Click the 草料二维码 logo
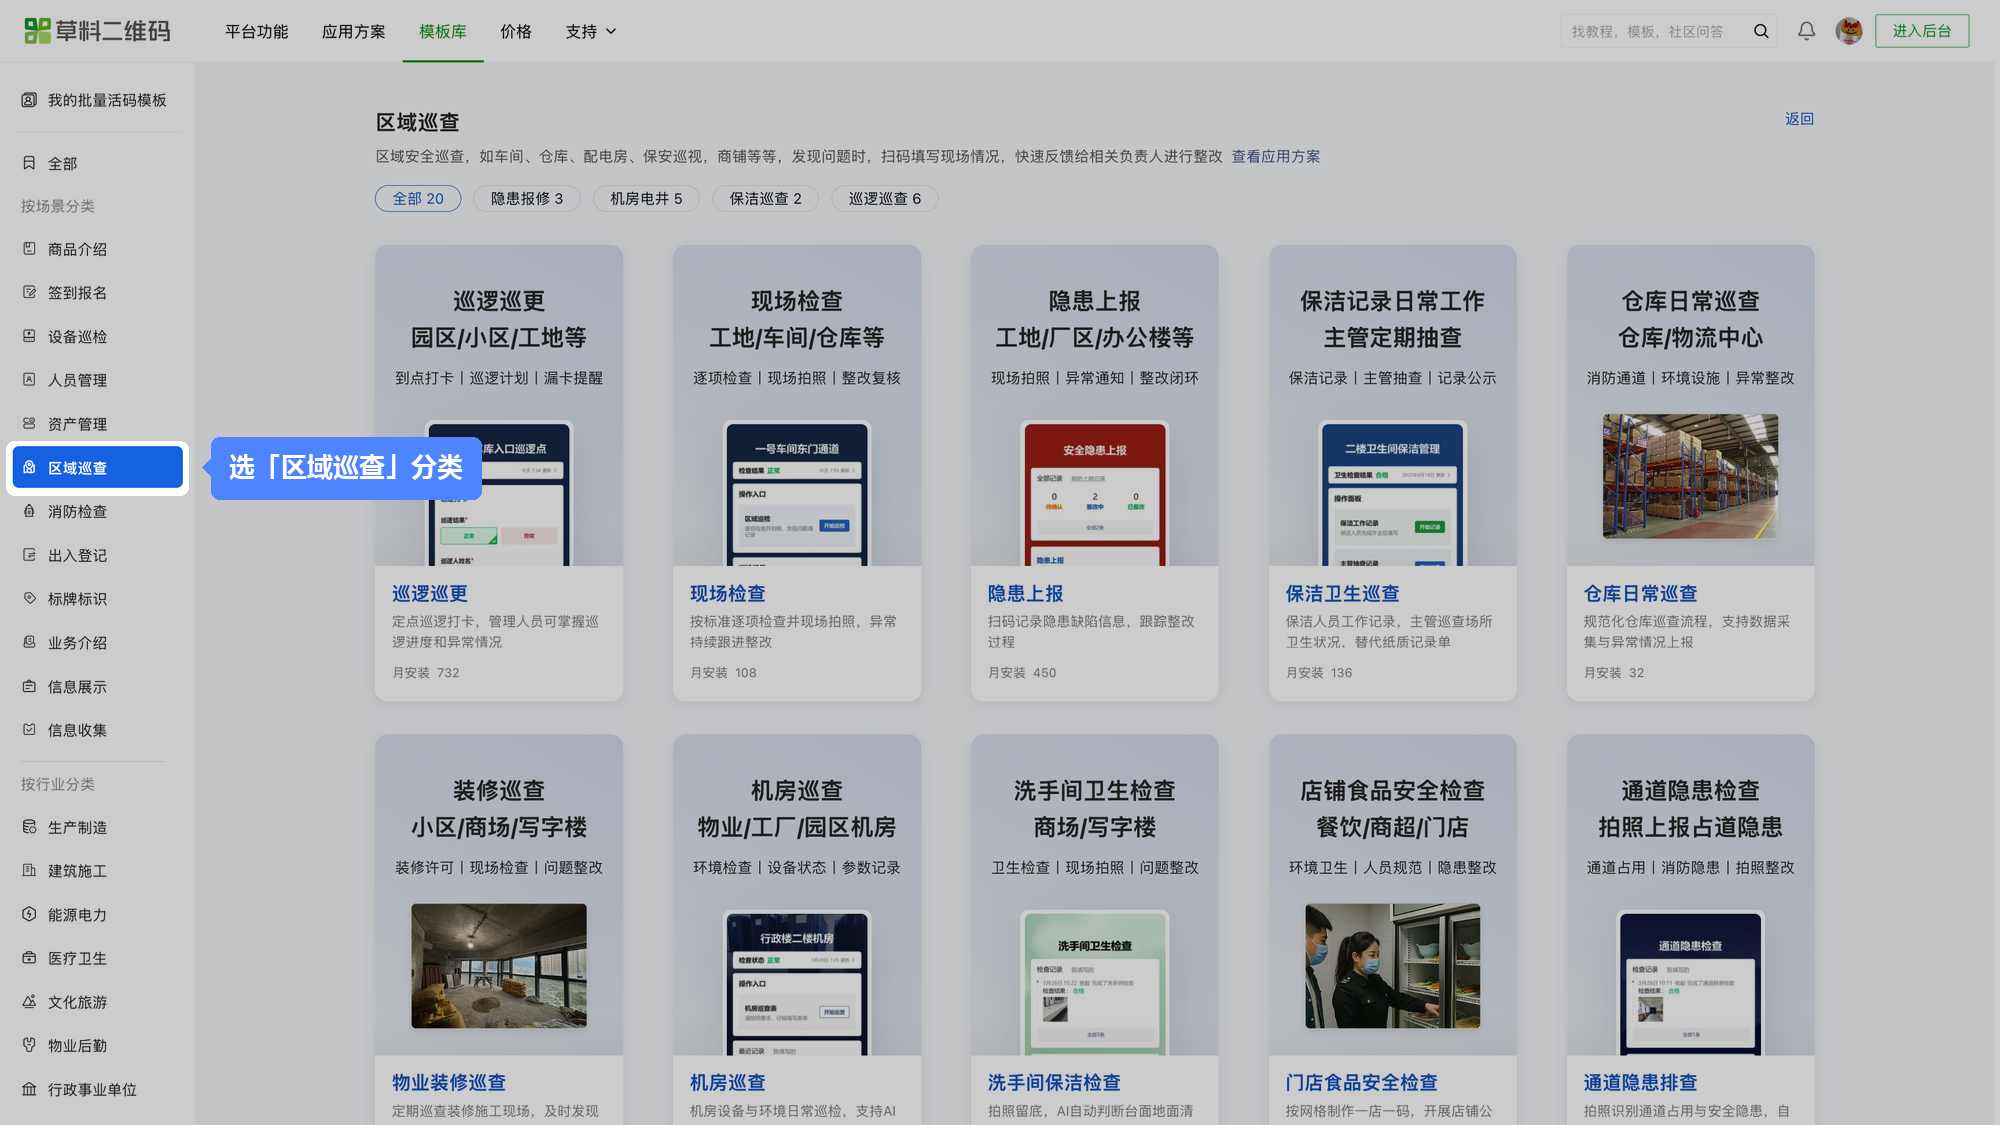Image resolution: width=2000 pixels, height=1125 pixels. (97, 31)
